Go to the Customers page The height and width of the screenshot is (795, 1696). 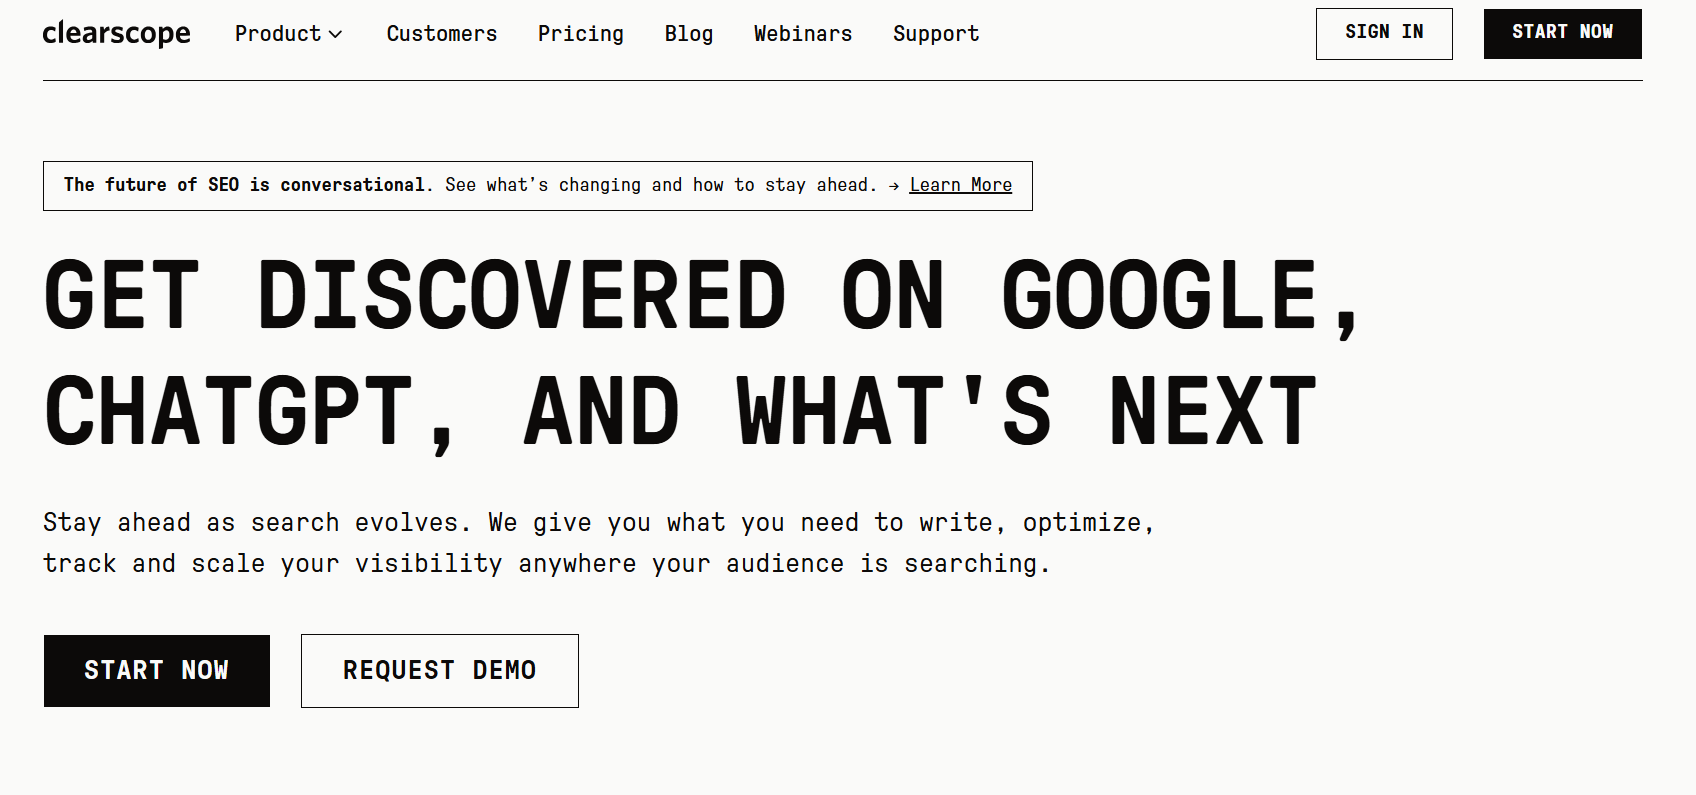click(x=441, y=34)
